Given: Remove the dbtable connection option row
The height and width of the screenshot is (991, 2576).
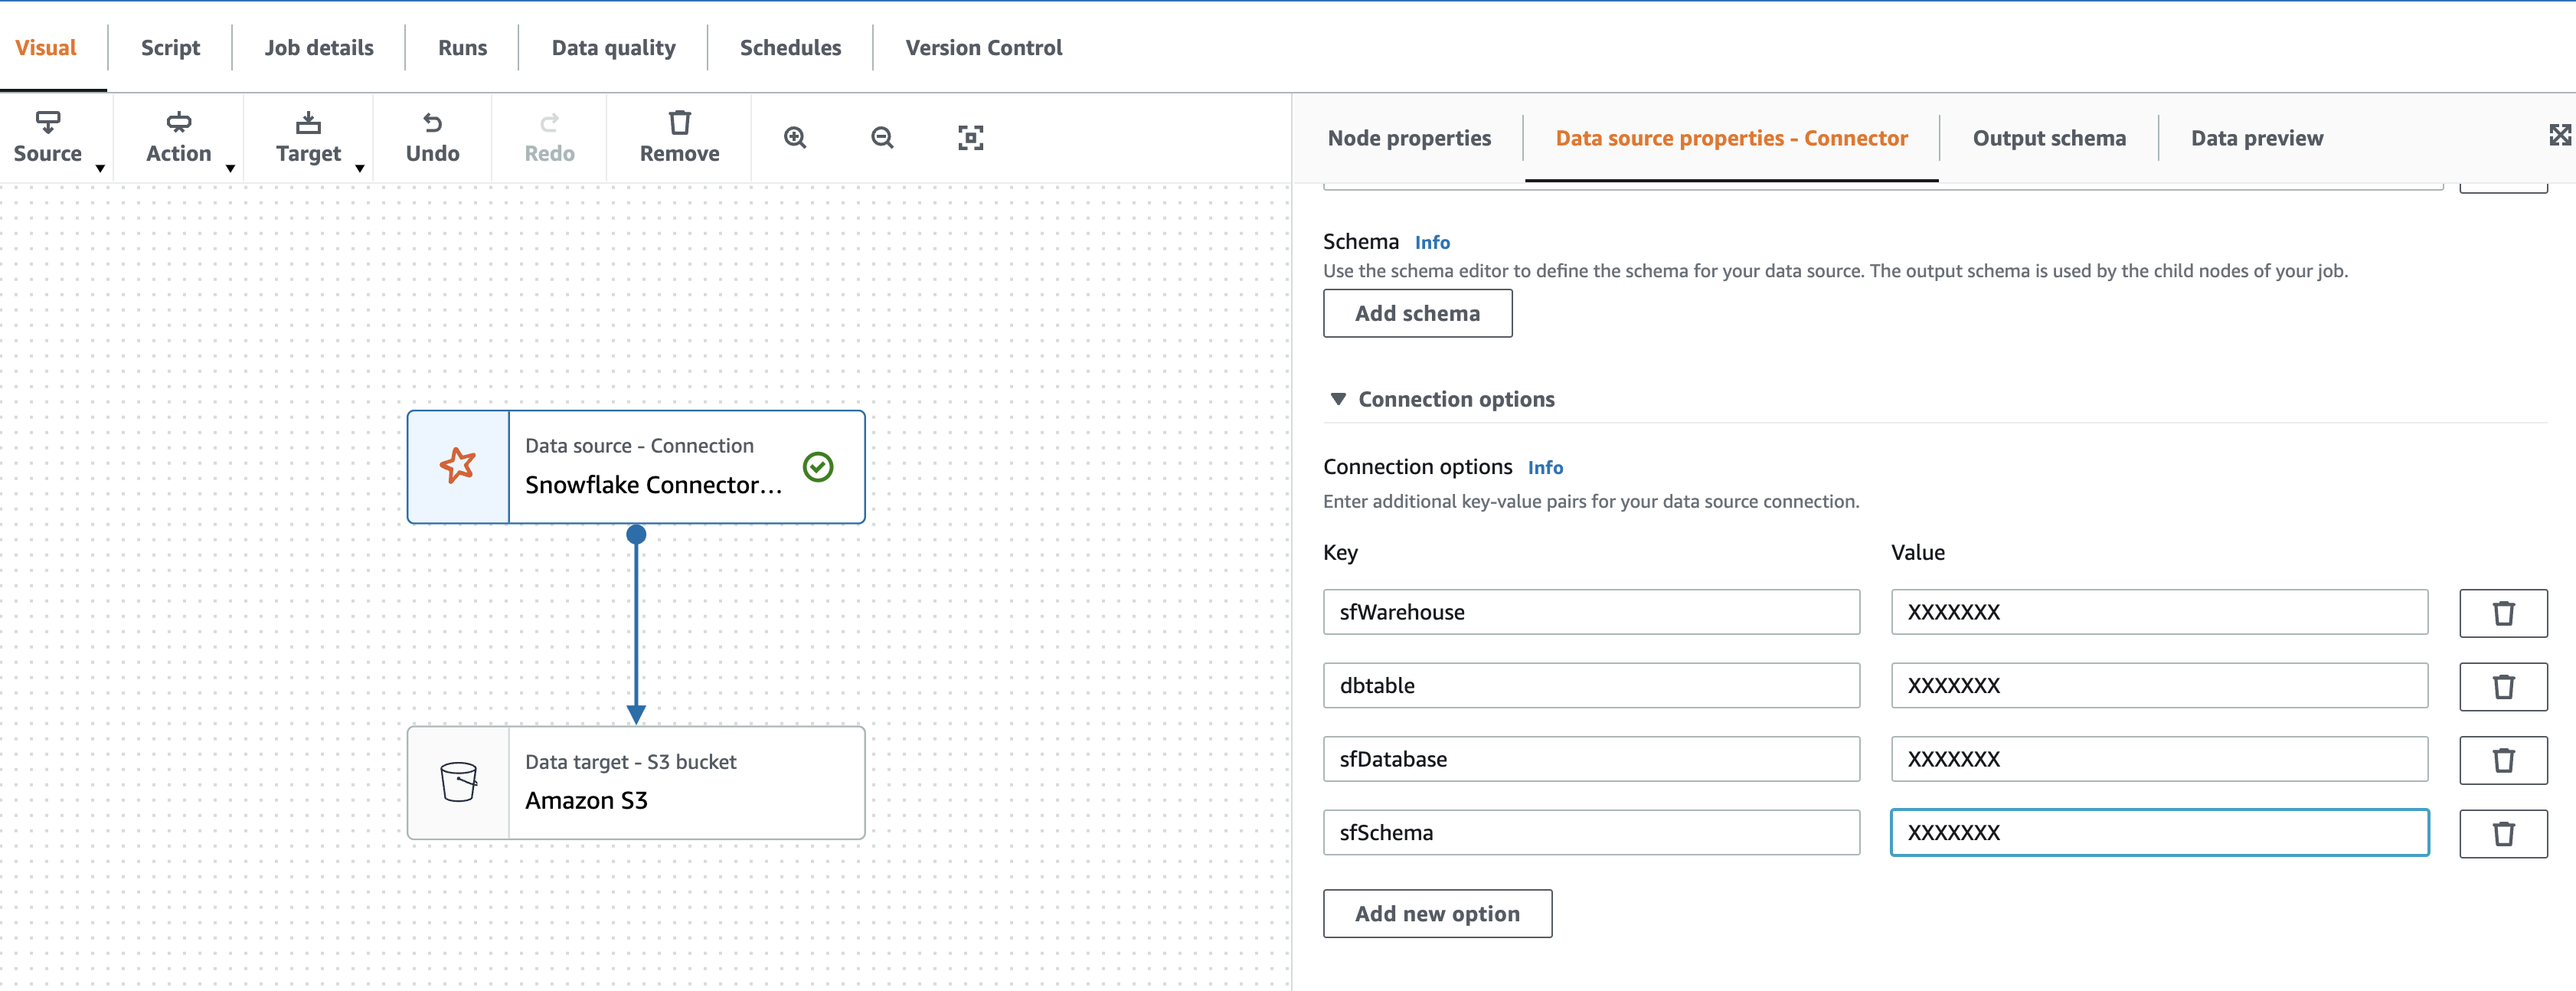Looking at the screenshot, I should [x=2503, y=686].
